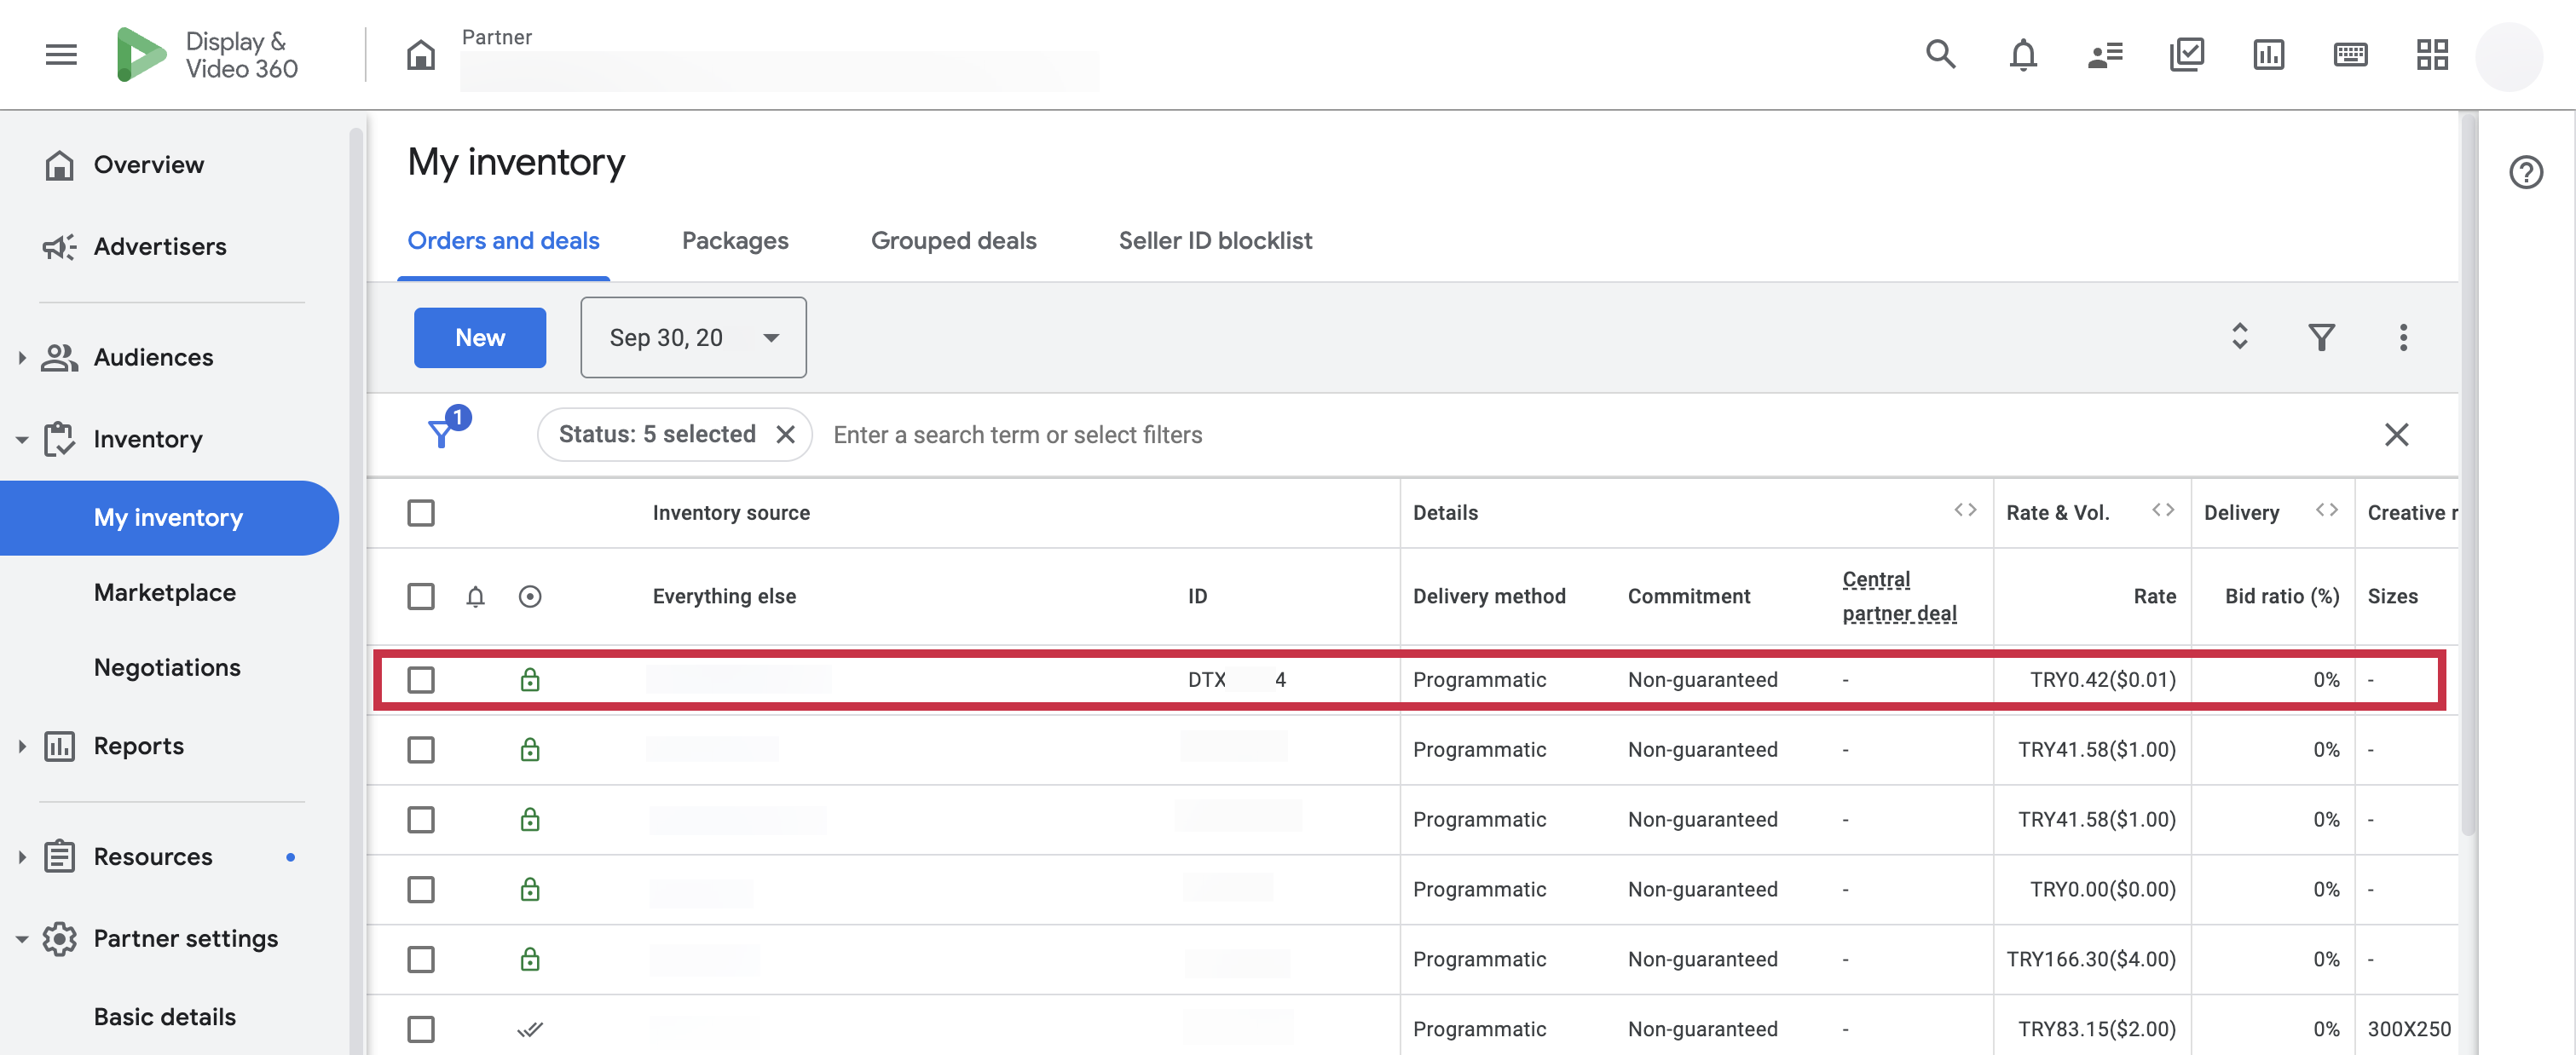2576x1055 pixels.
Task: Open the notifications bell in the header
Action: click(x=2022, y=54)
